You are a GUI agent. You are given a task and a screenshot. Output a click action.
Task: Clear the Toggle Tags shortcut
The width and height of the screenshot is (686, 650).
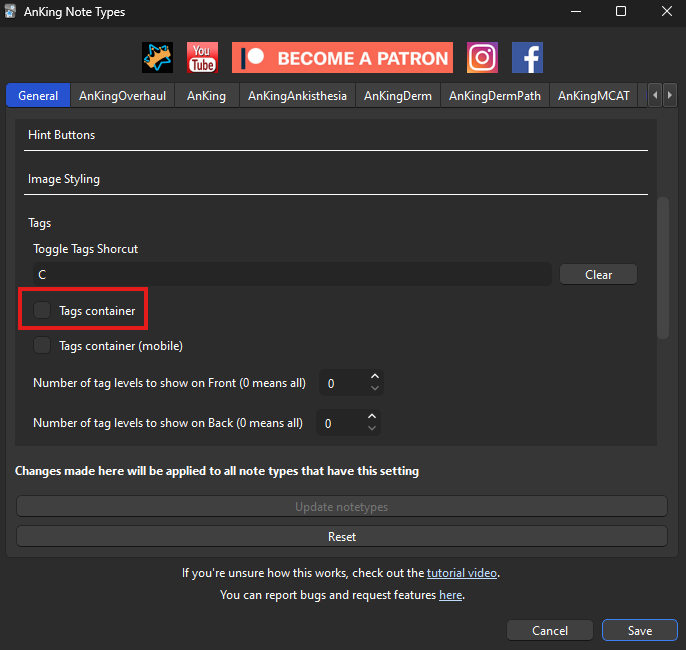pos(598,275)
